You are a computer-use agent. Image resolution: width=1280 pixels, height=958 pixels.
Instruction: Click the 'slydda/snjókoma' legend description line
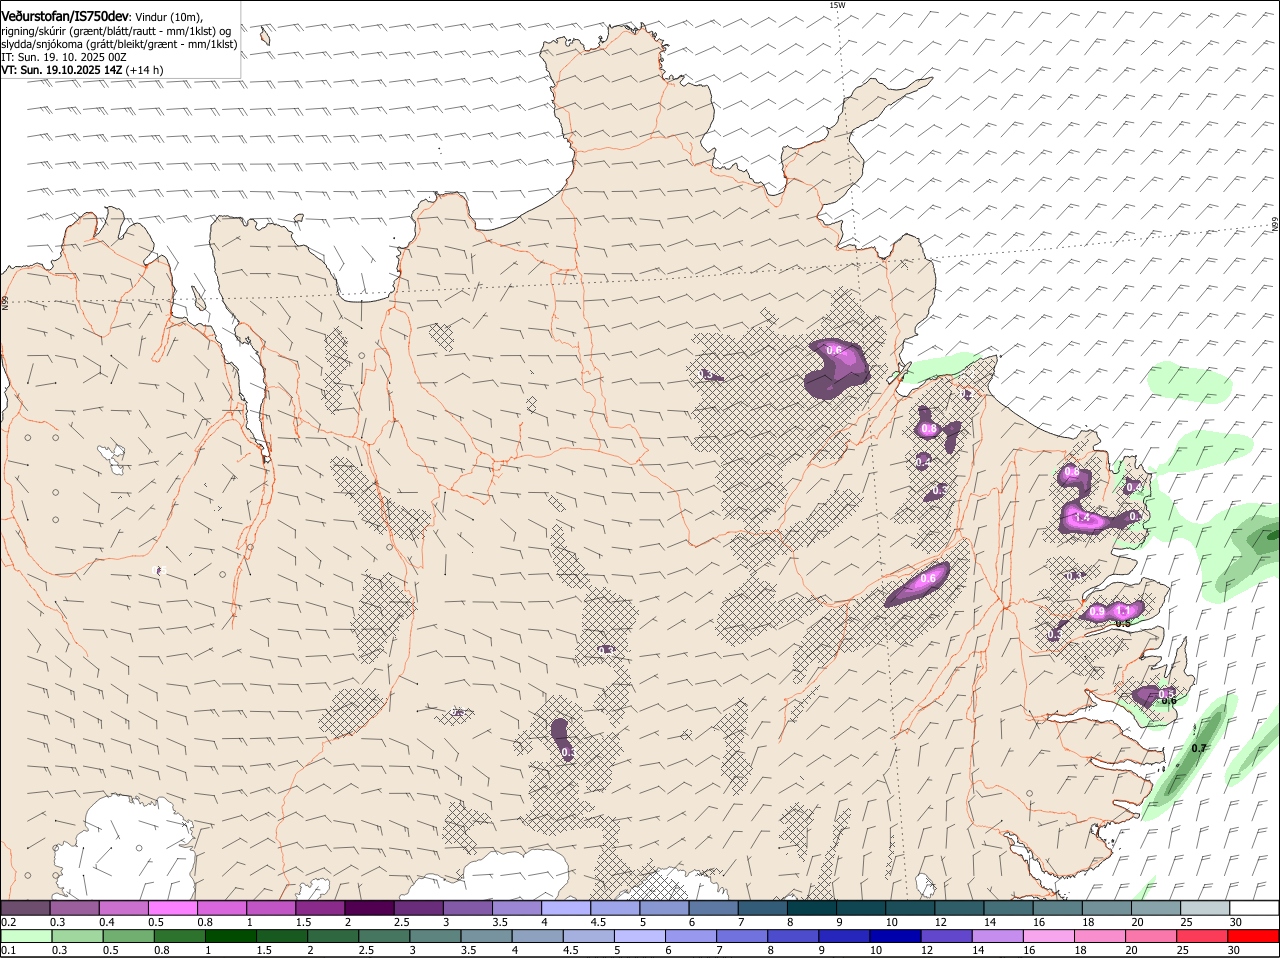pyautogui.click(x=119, y=44)
